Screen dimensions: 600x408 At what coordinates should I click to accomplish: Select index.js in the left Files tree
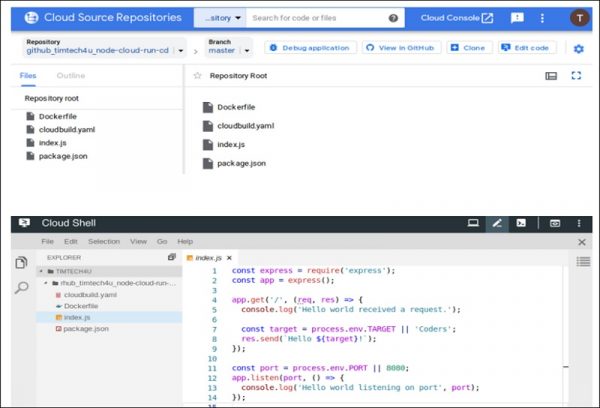[52, 143]
